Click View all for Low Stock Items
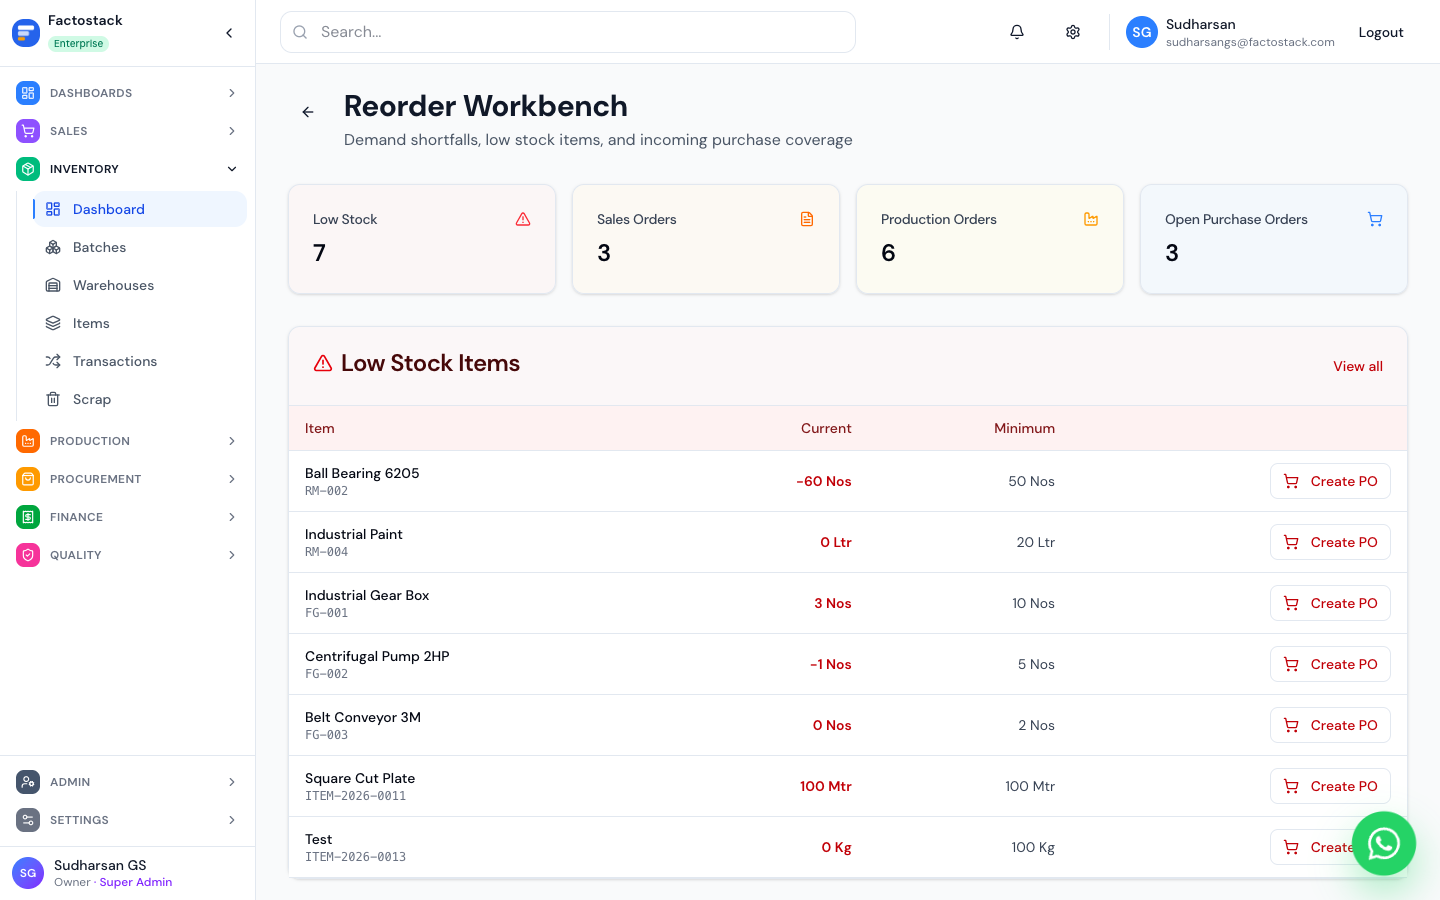1440x900 pixels. [x=1357, y=366]
